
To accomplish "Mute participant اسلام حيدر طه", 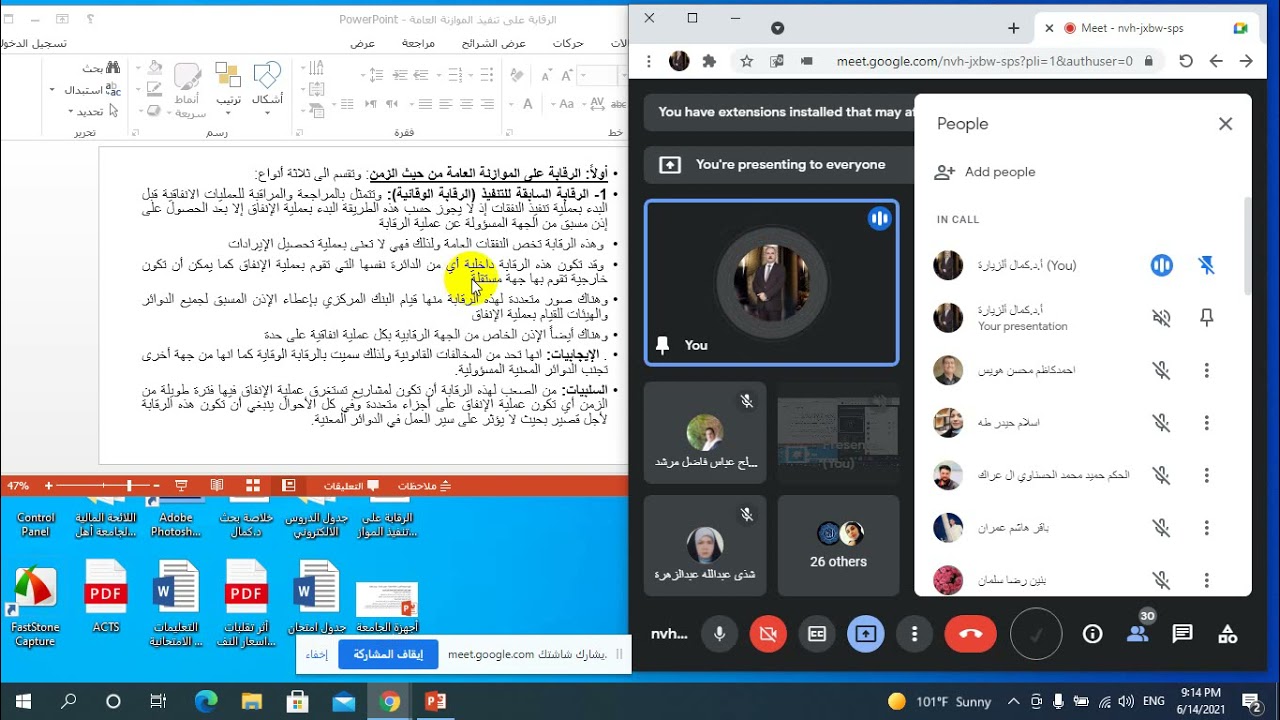I will [x=1161, y=423].
